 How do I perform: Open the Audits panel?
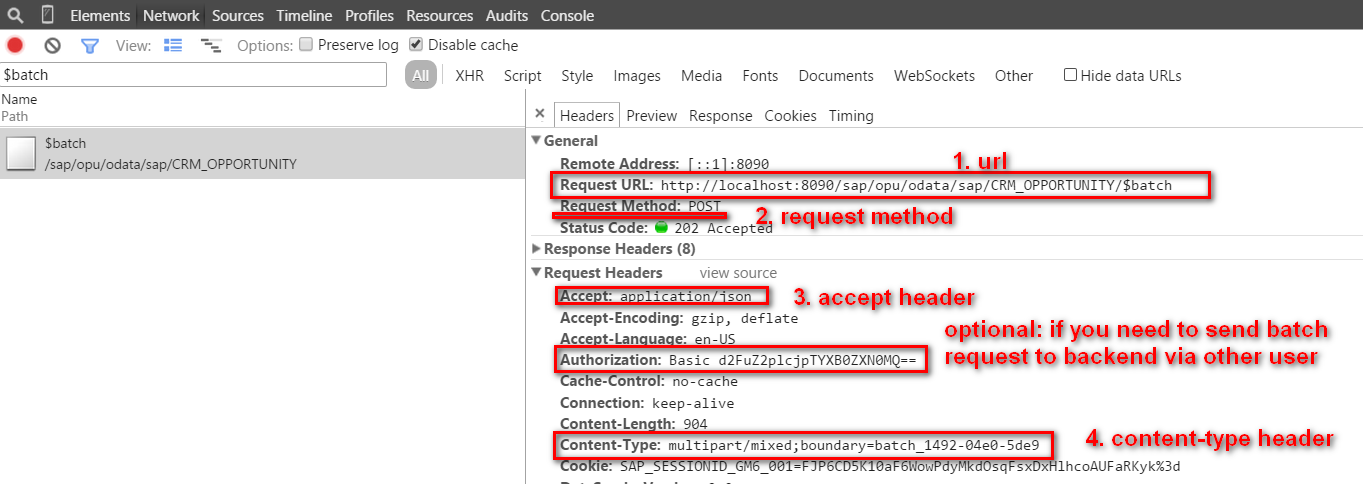click(507, 16)
